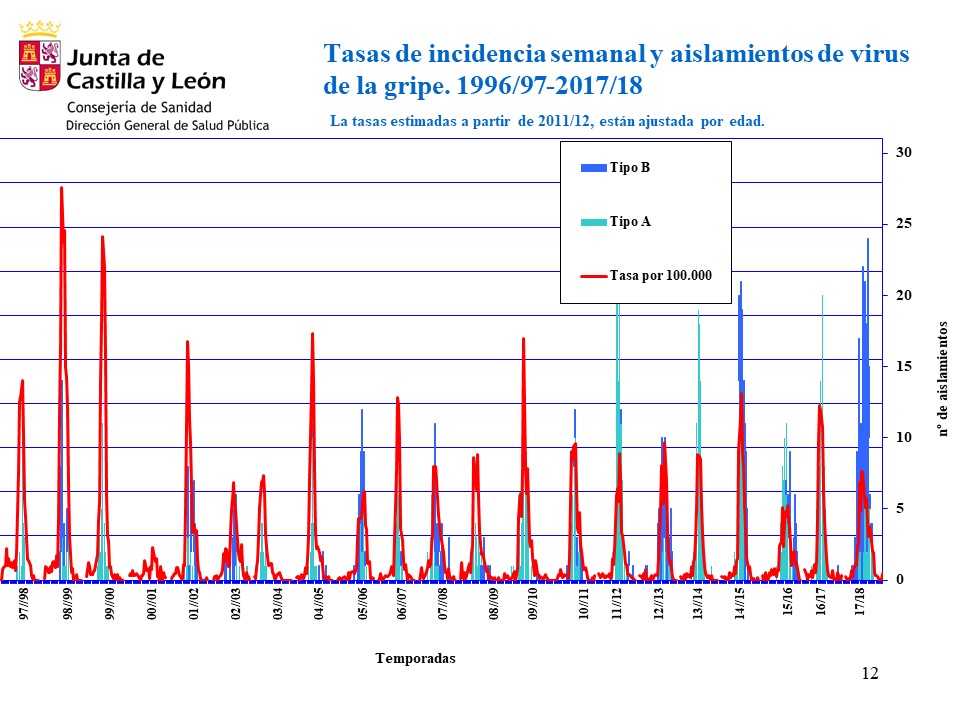This screenshot has height=720, width=960.
Task: Select the Tasa por 100.000 legend label
Action: point(661,275)
